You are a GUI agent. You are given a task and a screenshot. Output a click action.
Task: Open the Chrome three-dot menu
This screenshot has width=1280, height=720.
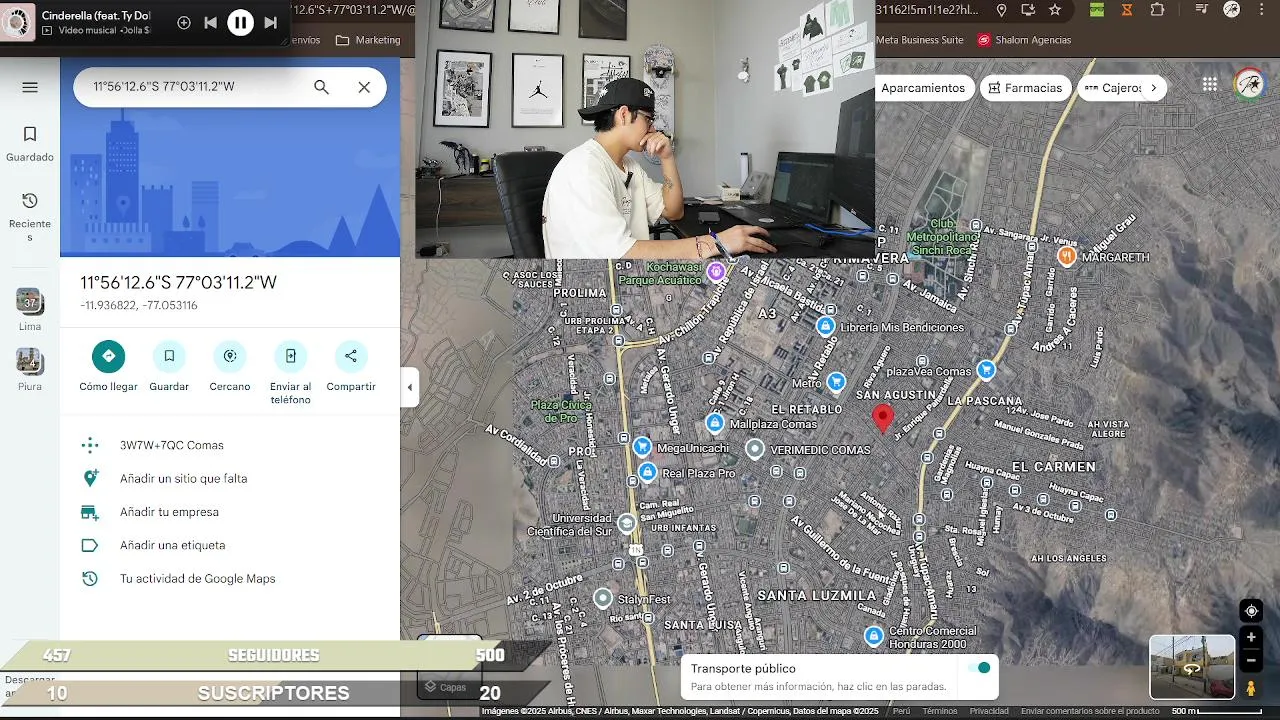click(x=1263, y=10)
